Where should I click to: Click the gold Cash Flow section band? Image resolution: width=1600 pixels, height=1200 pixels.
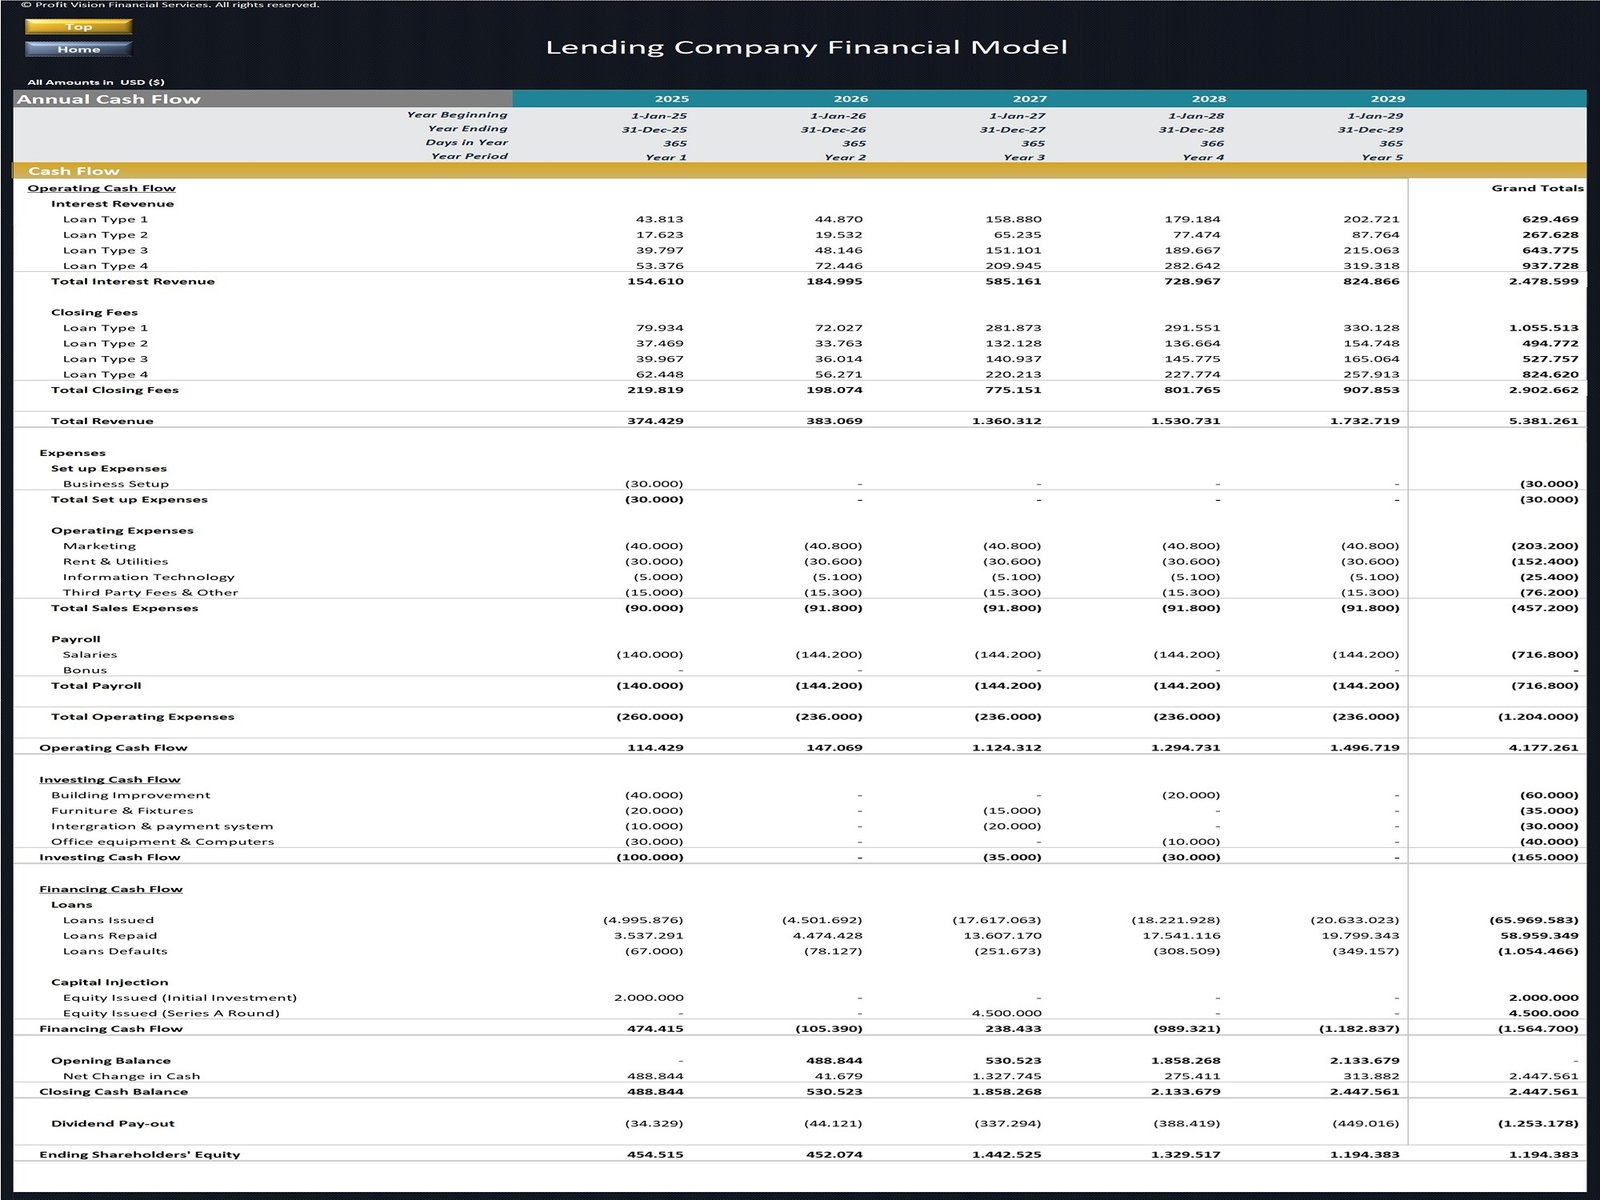(73, 171)
